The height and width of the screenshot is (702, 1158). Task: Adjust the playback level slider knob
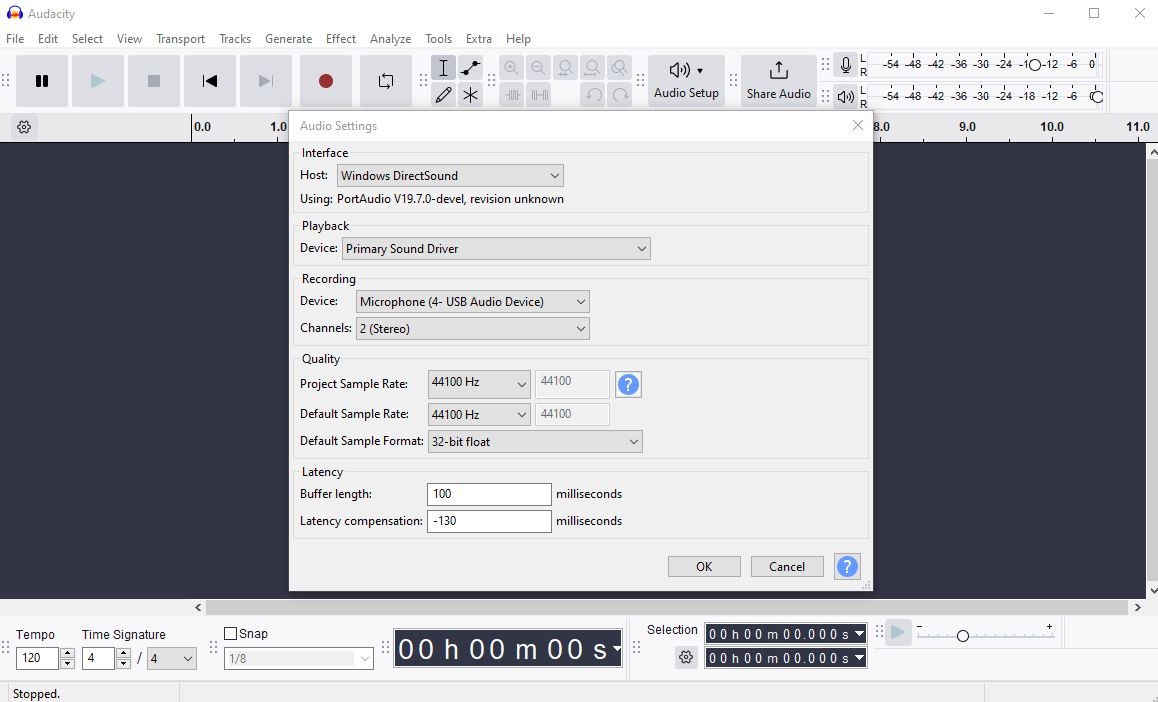tap(1097, 97)
